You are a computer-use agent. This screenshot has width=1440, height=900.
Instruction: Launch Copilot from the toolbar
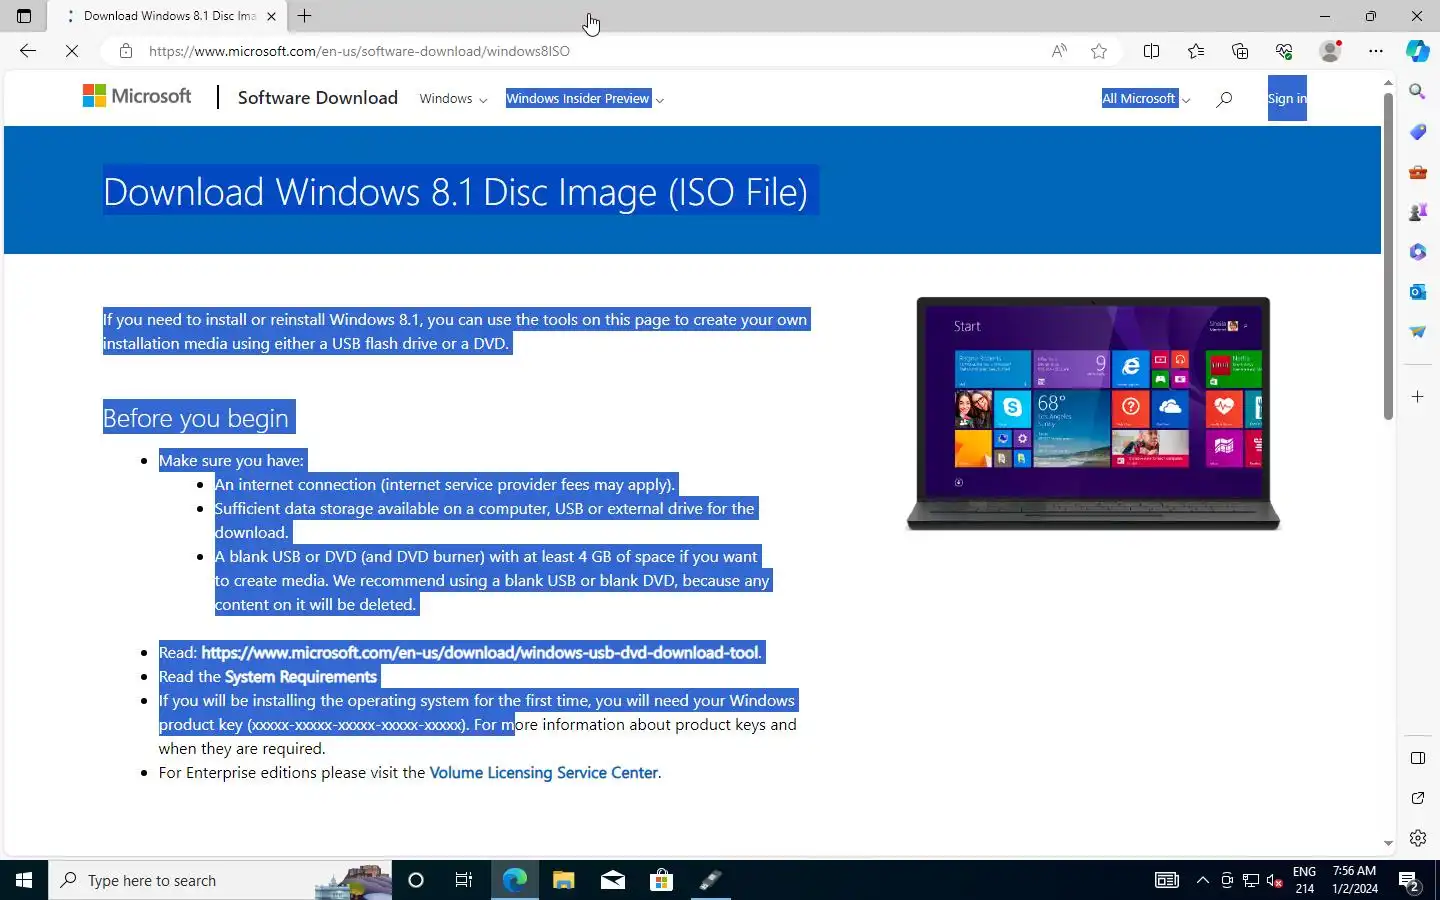(x=1417, y=51)
